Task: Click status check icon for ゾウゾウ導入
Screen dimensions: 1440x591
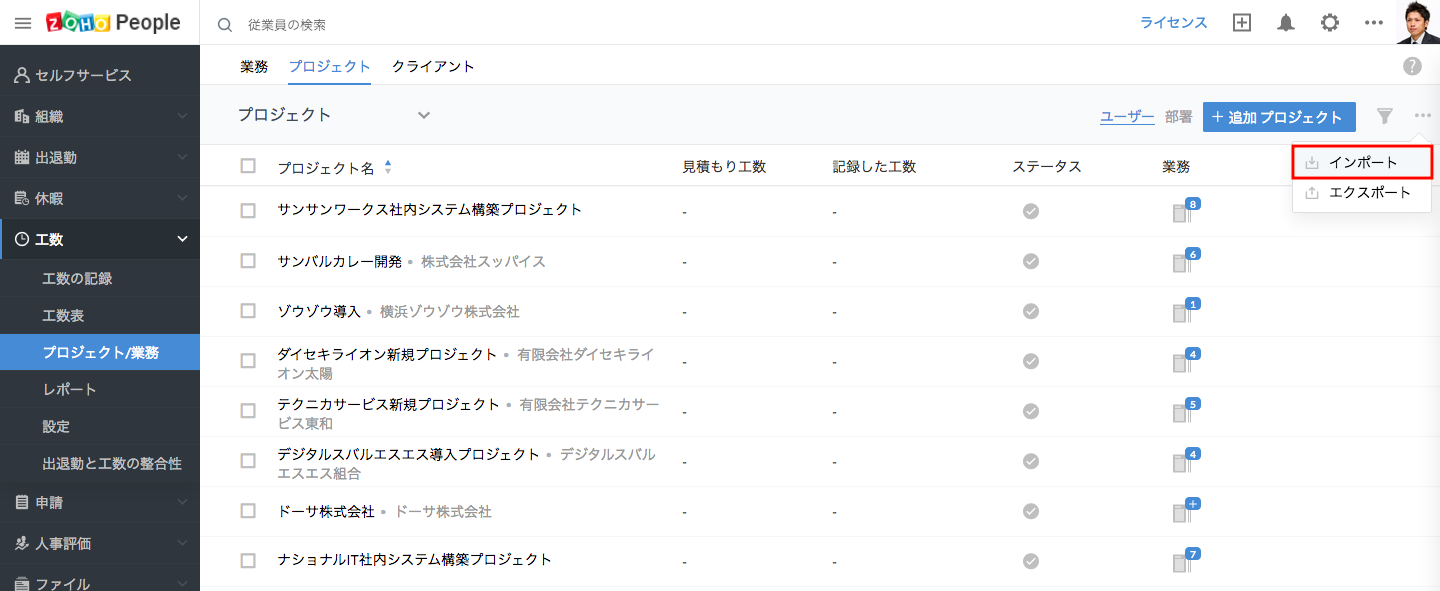Action: coord(1031,311)
